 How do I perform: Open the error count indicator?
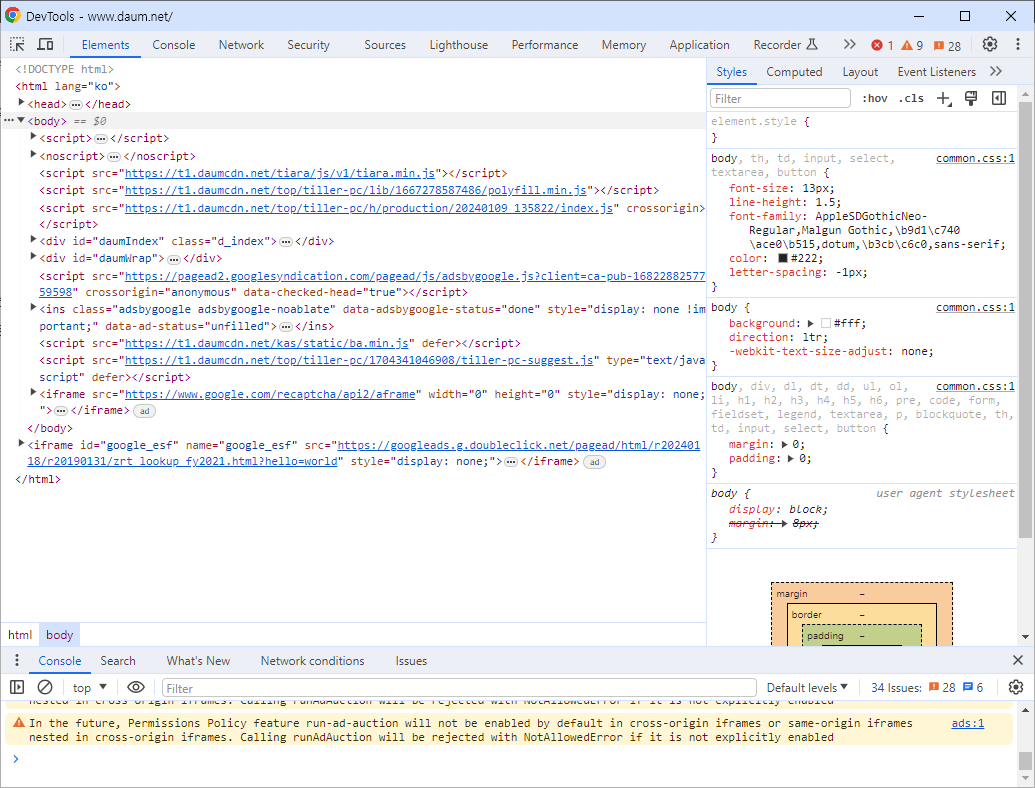click(882, 45)
